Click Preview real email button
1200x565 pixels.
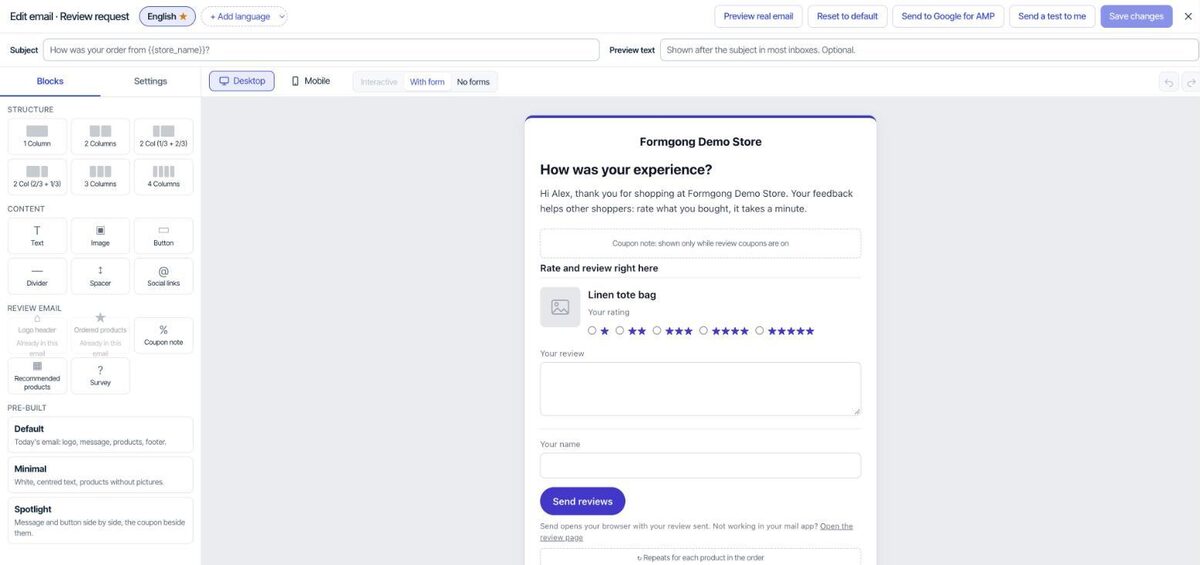pyautogui.click(x=758, y=16)
